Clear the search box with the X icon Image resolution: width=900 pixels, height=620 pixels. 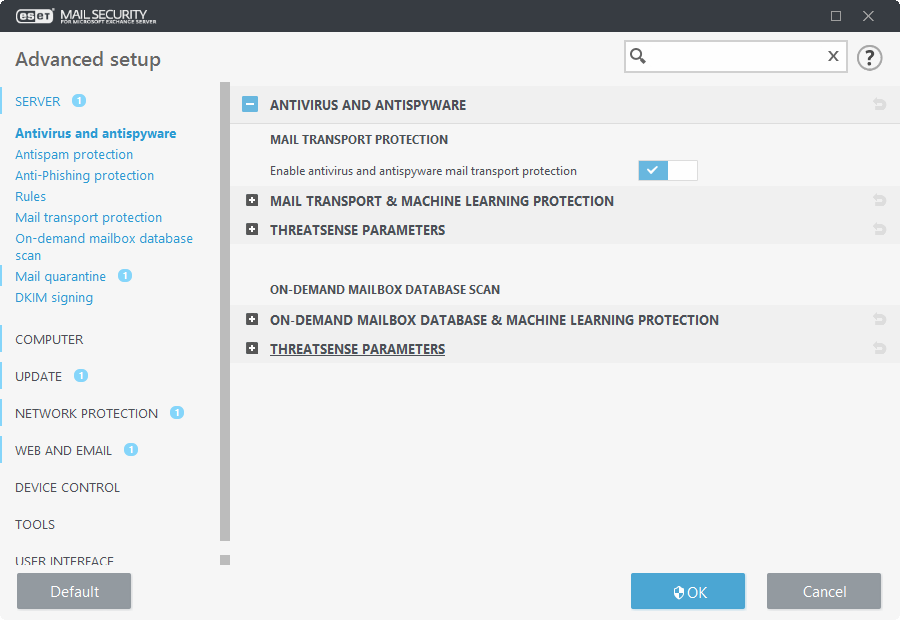tap(833, 56)
